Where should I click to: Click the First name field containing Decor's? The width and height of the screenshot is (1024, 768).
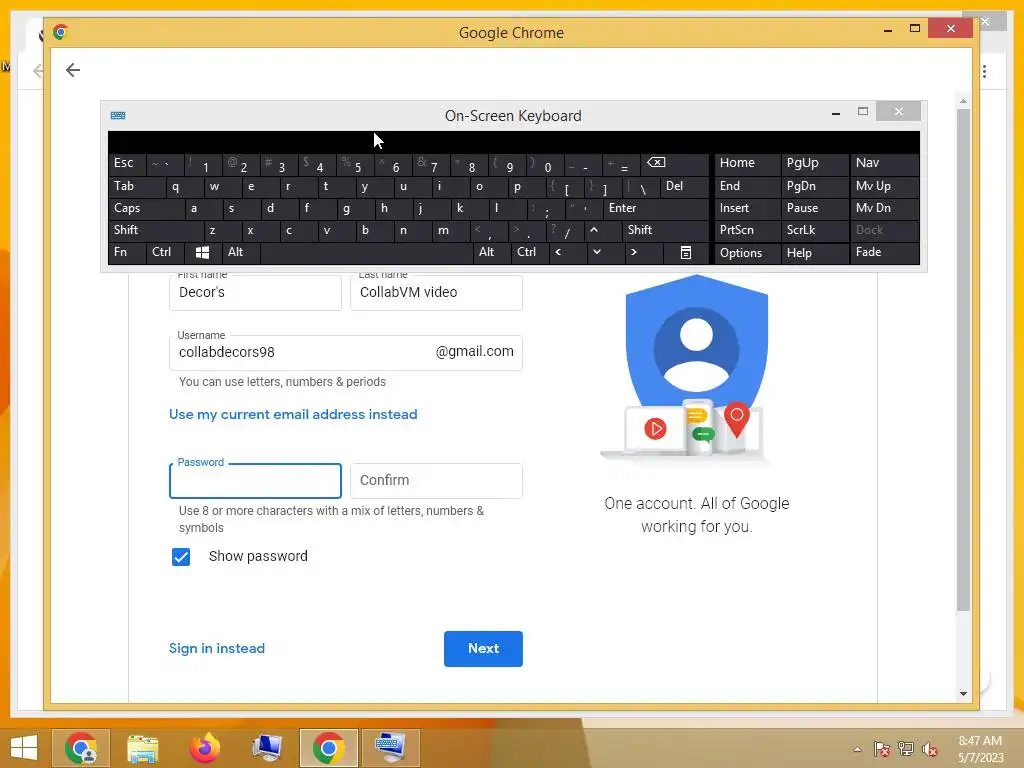(x=255, y=293)
